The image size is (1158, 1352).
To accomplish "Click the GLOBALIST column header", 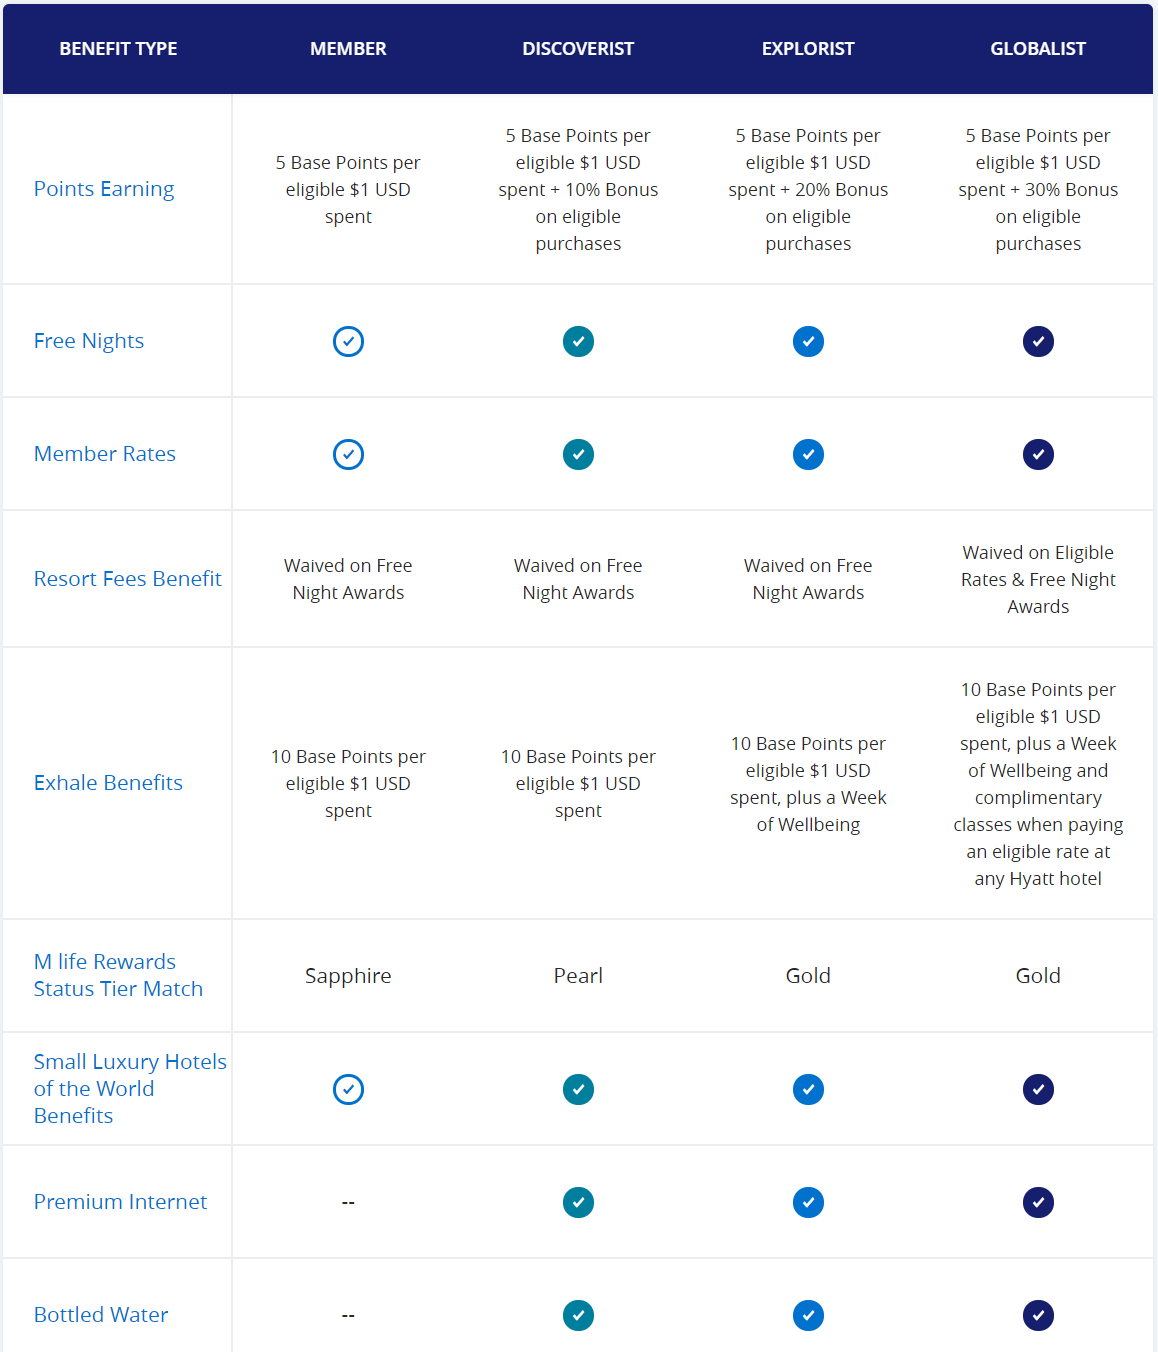I will [x=1038, y=49].
